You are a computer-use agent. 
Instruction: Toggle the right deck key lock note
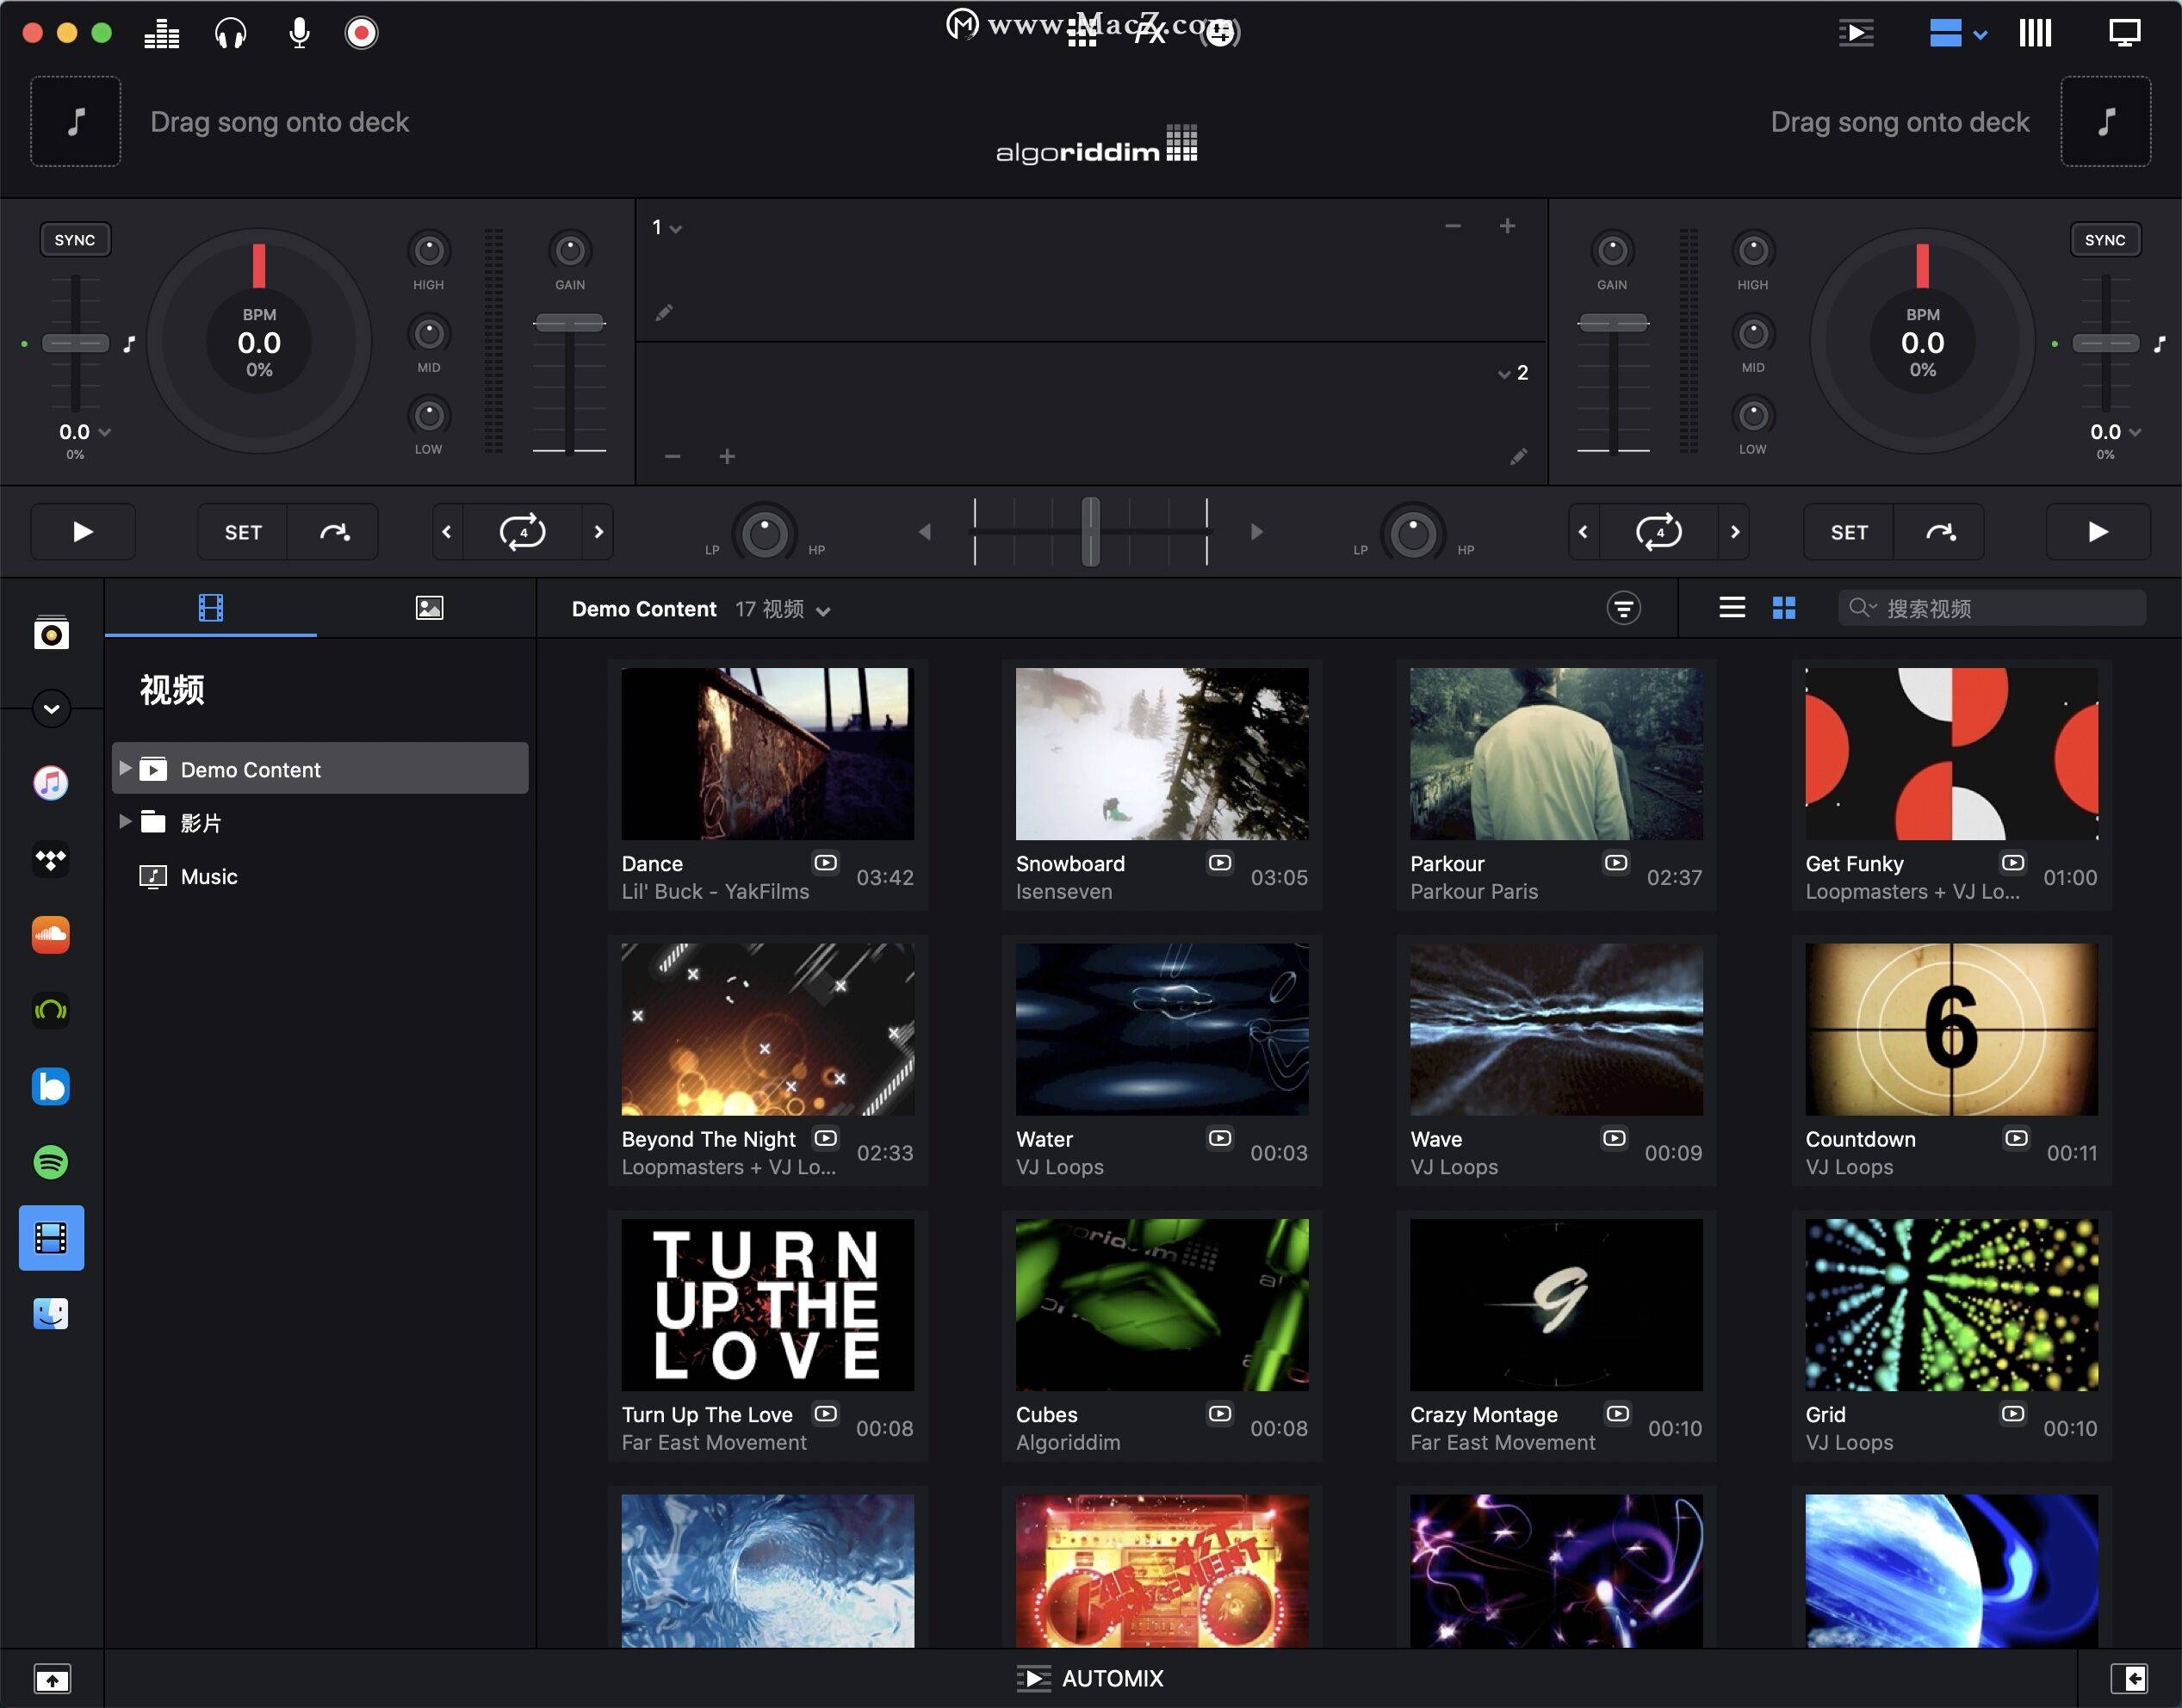click(x=2160, y=344)
